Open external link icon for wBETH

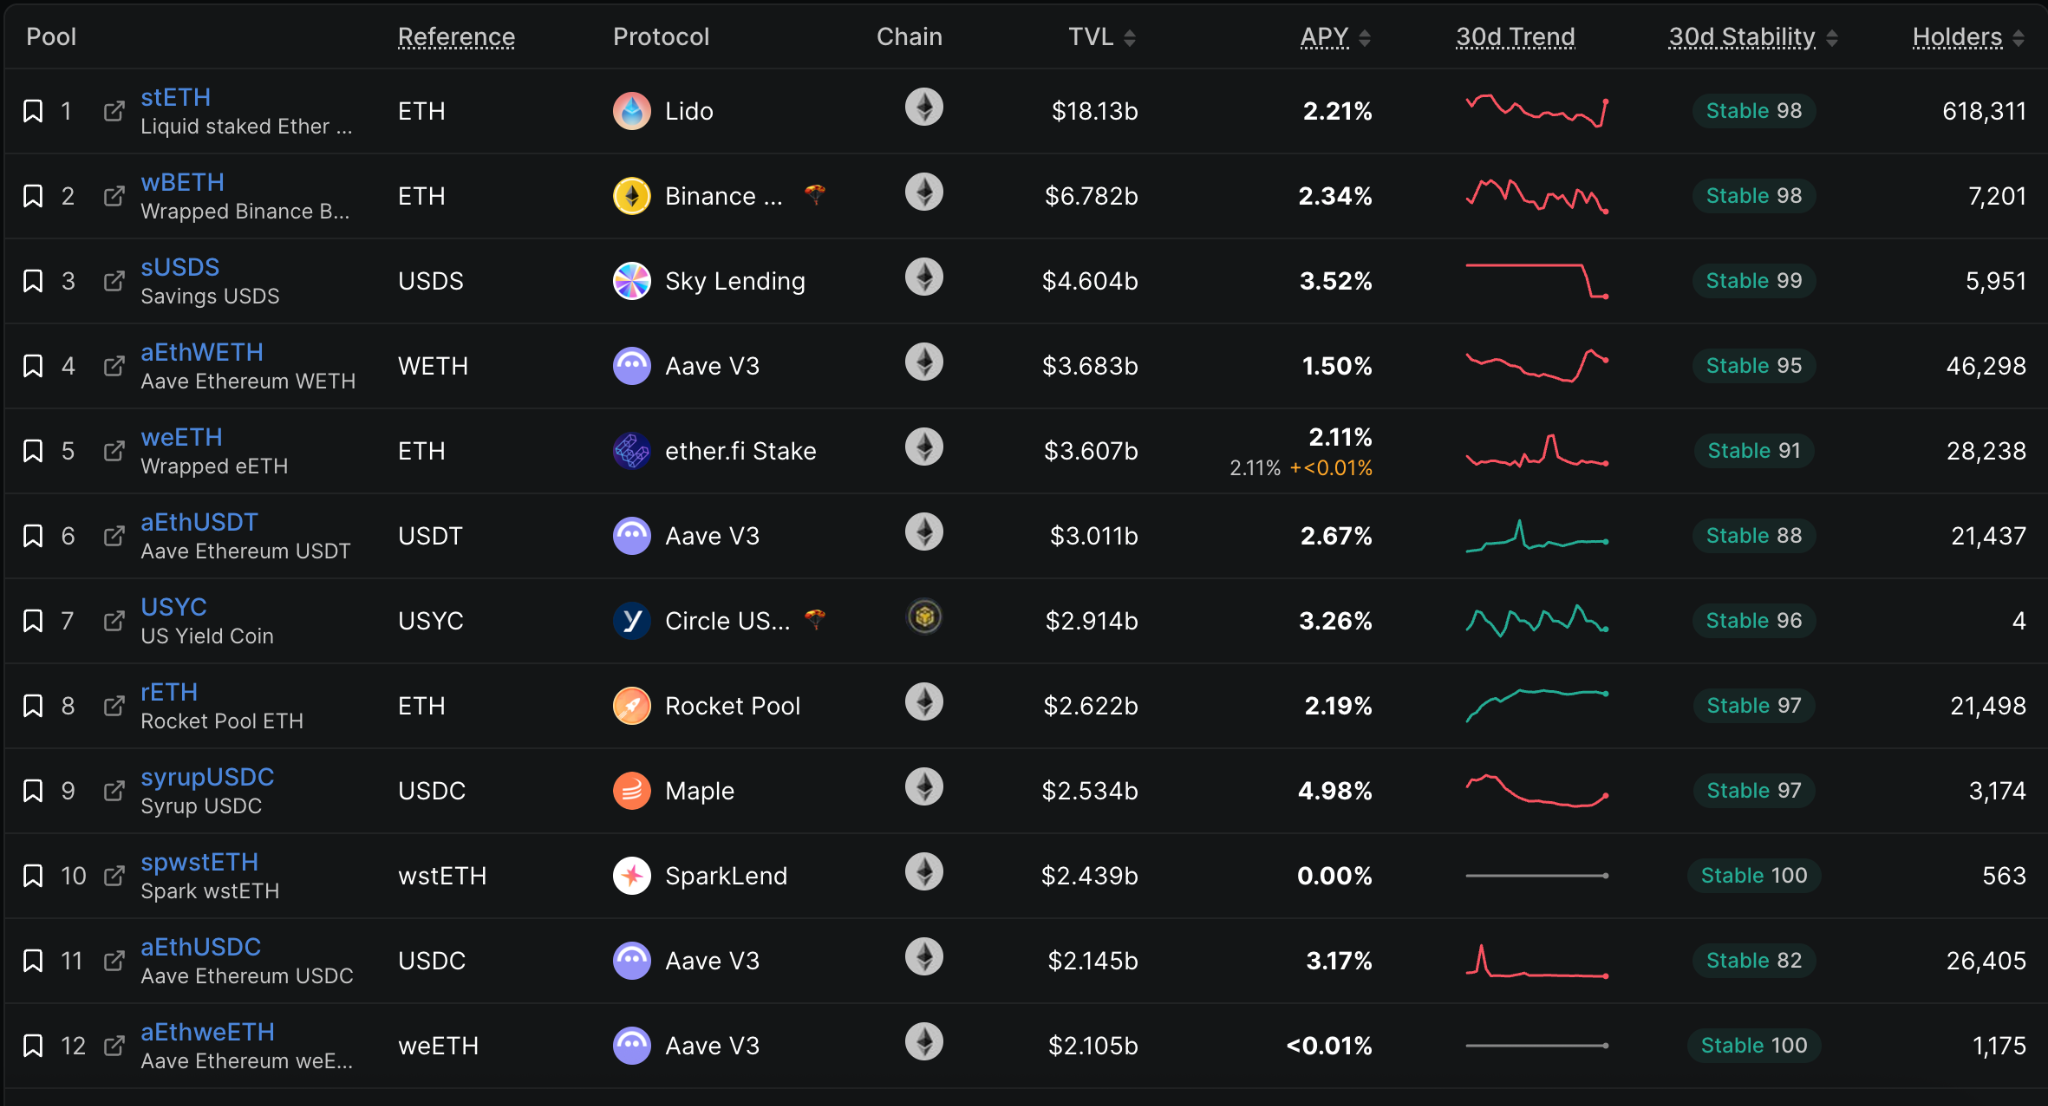click(x=115, y=196)
